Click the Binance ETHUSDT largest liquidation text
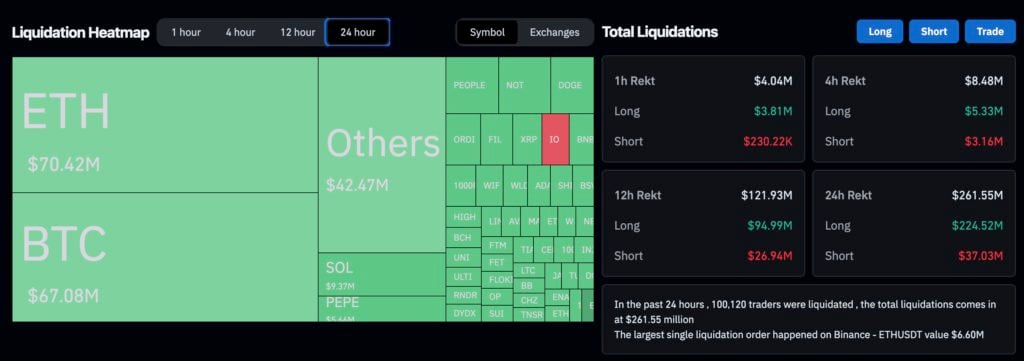 tap(799, 335)
